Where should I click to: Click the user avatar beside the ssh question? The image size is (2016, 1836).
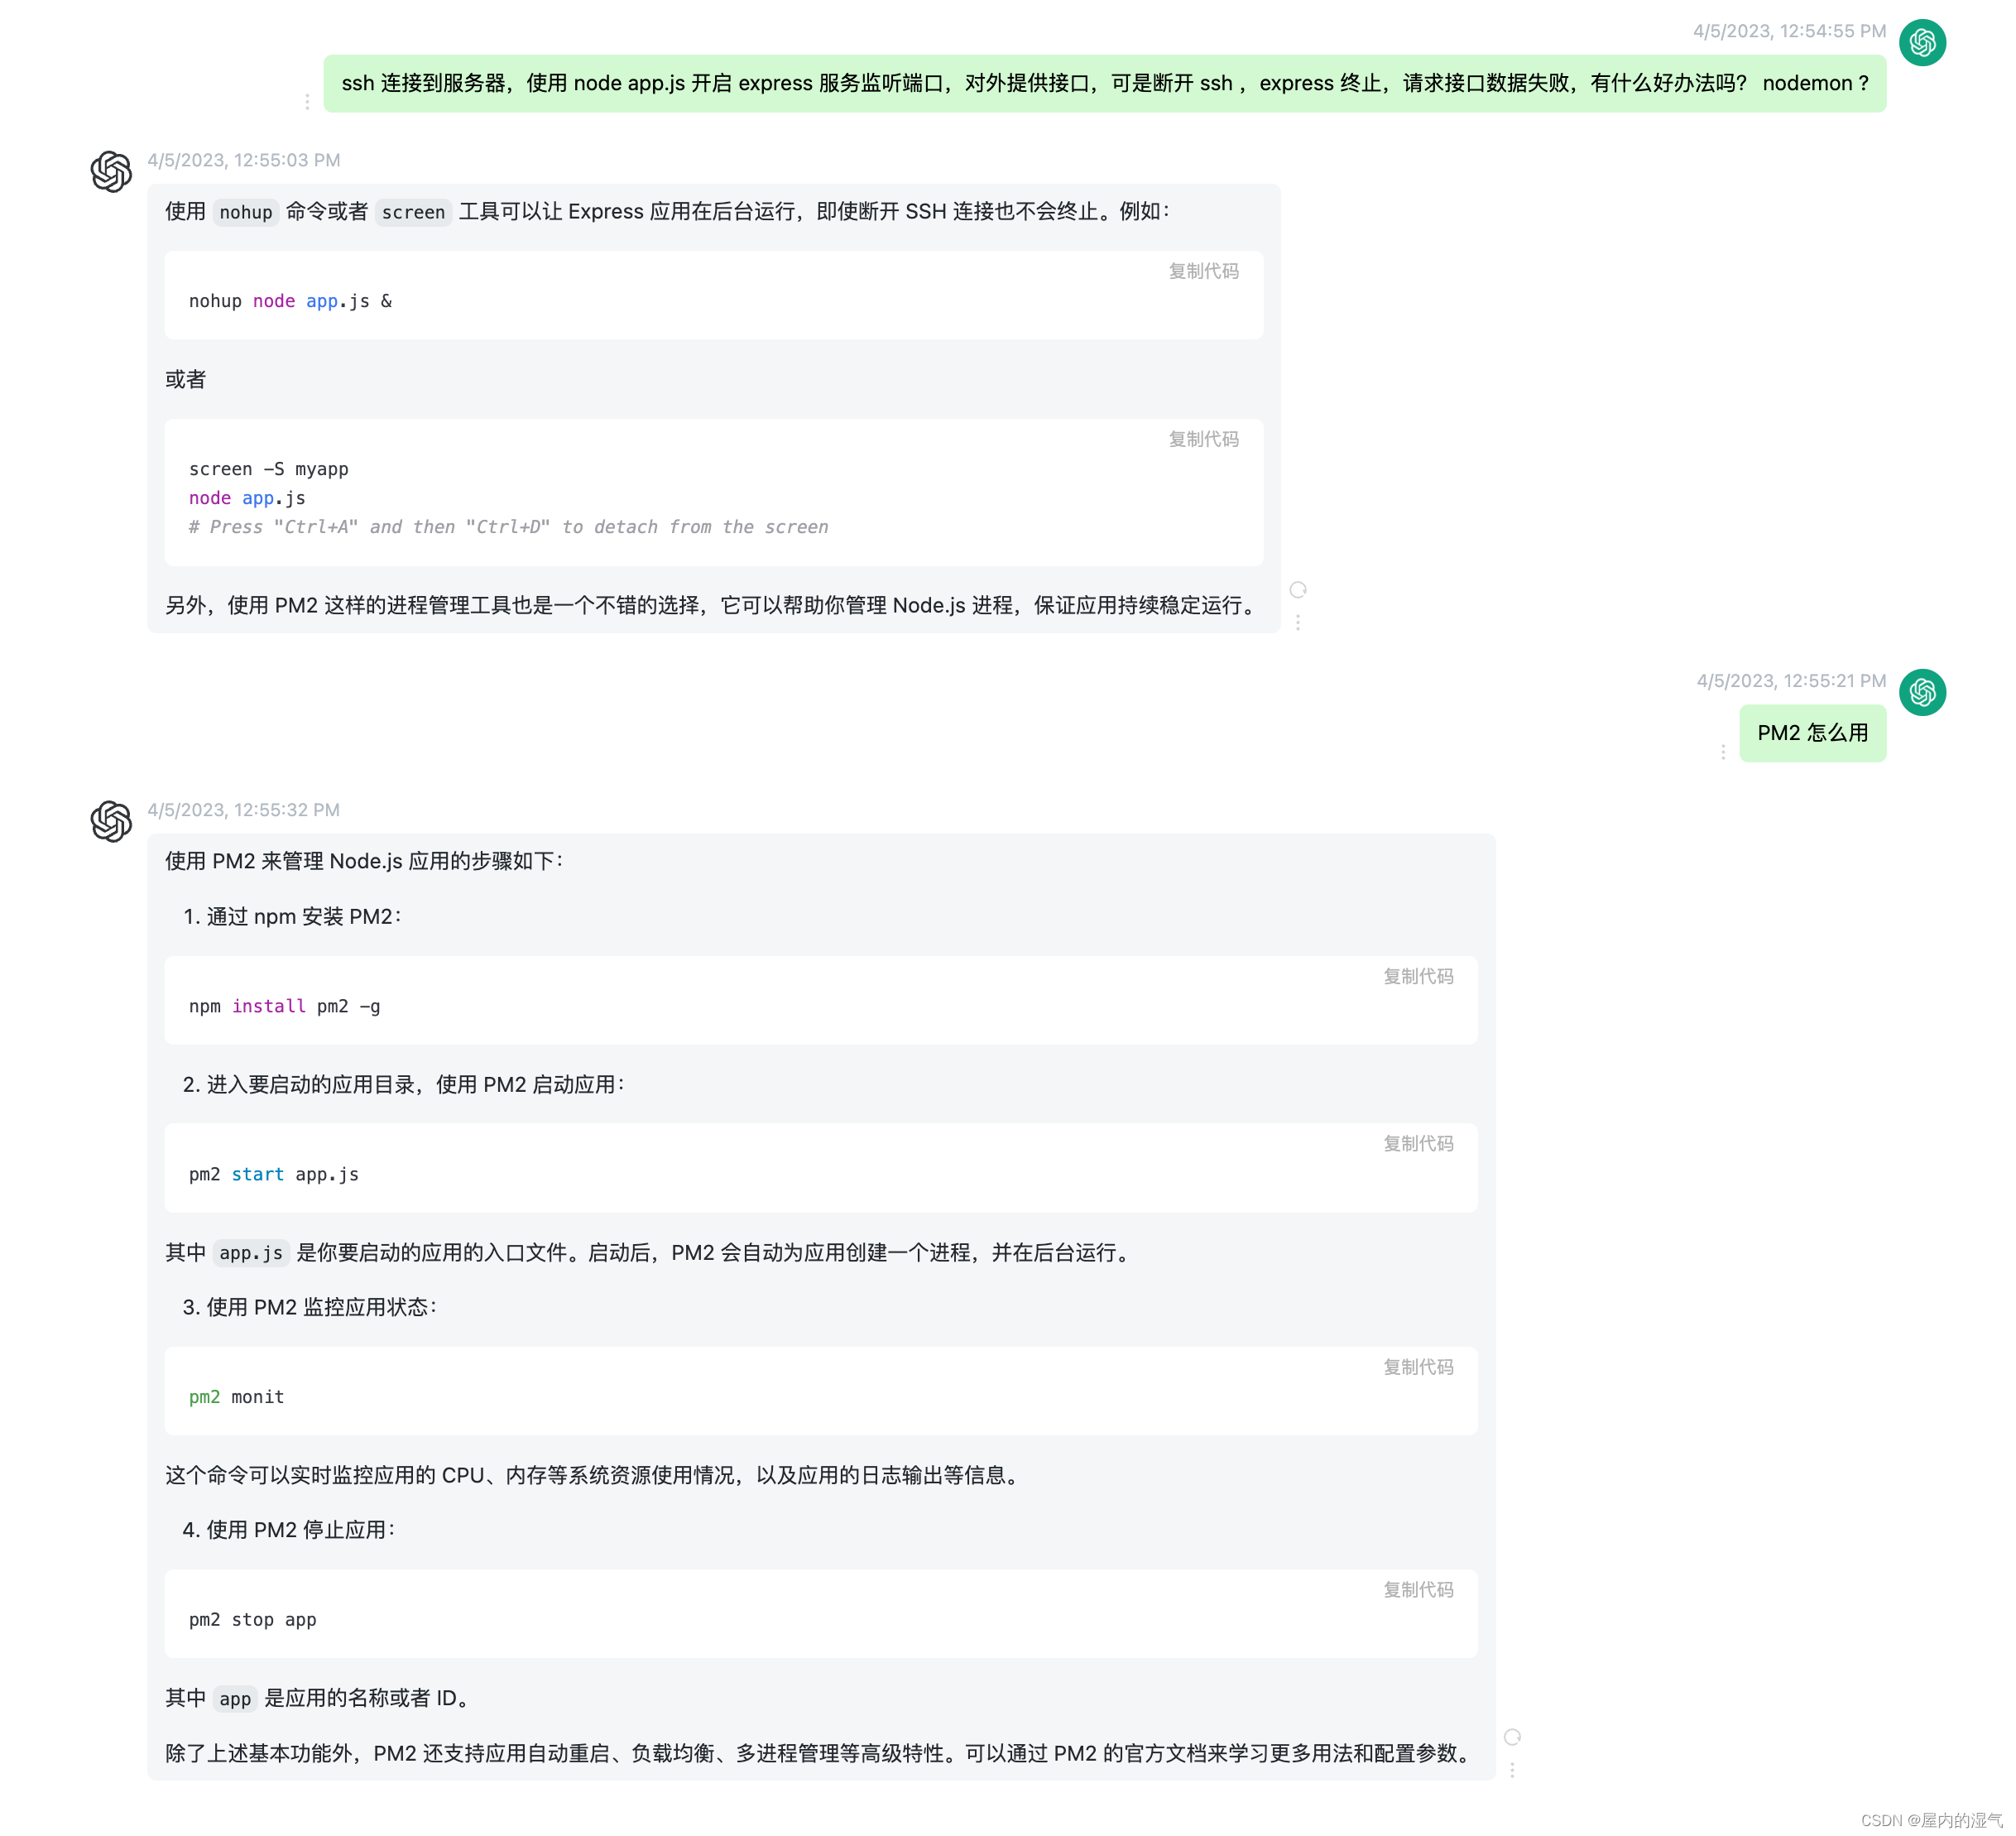point(1921,43)
